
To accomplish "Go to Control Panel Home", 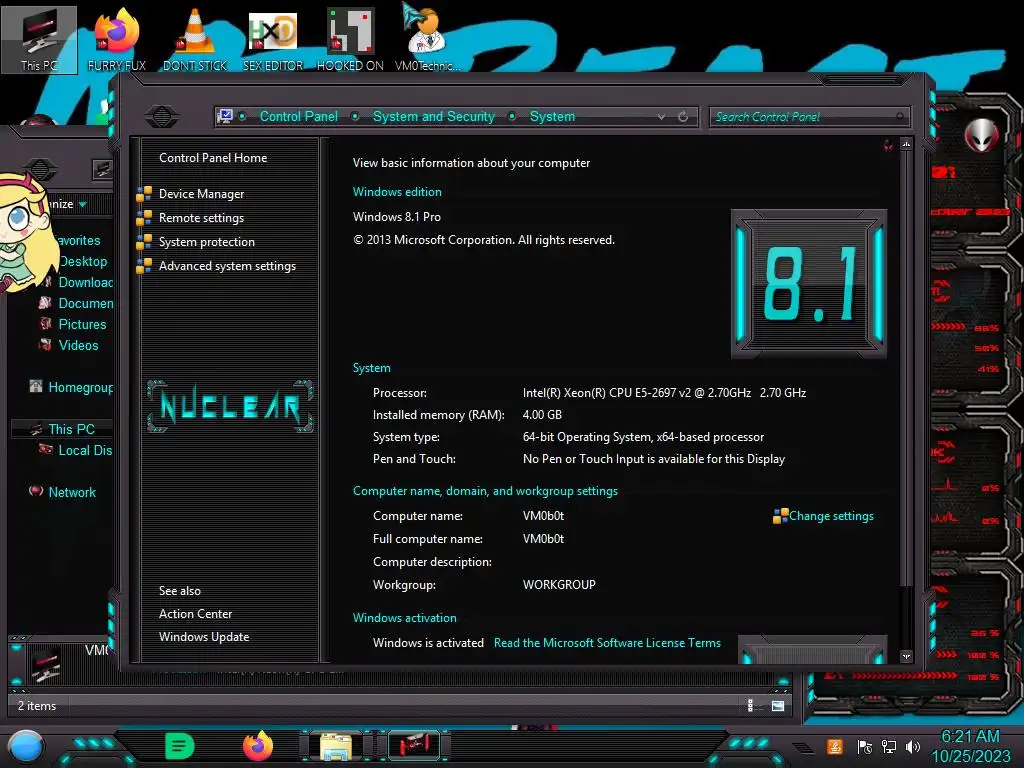I will [x=213, y=157].
